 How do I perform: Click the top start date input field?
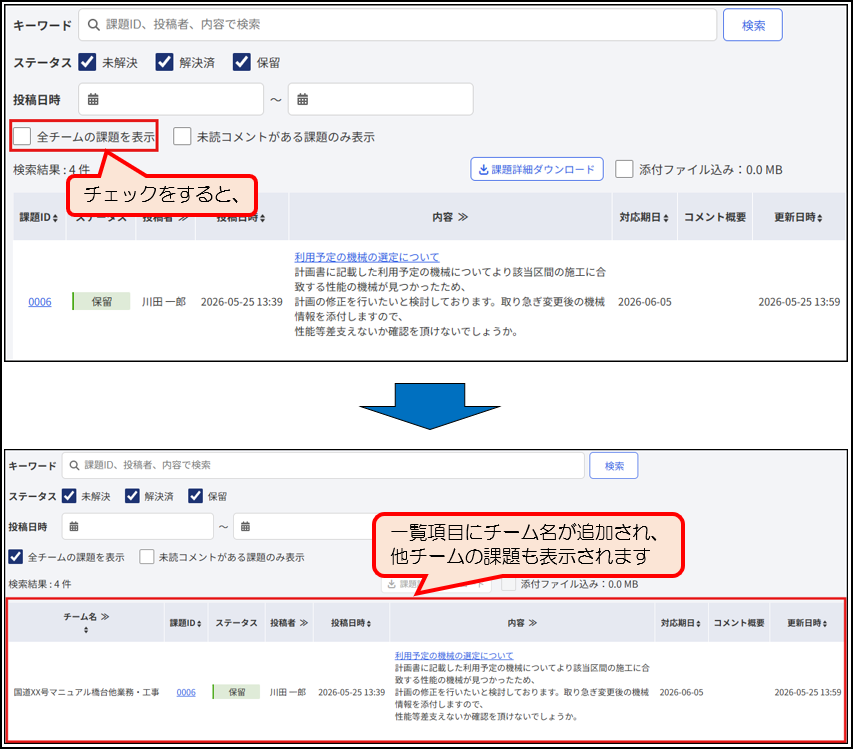coord(171,100)
